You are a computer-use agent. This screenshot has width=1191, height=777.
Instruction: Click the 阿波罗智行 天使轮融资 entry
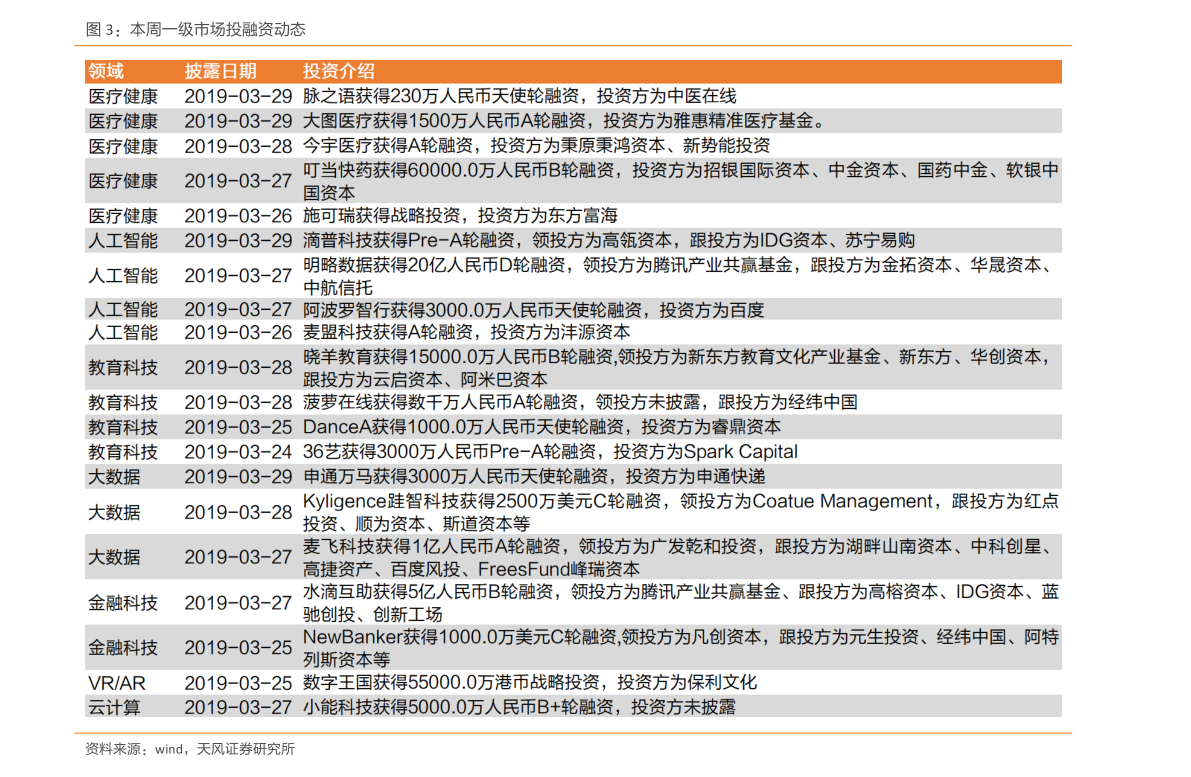pyautogui.click(x=533, y=310)
